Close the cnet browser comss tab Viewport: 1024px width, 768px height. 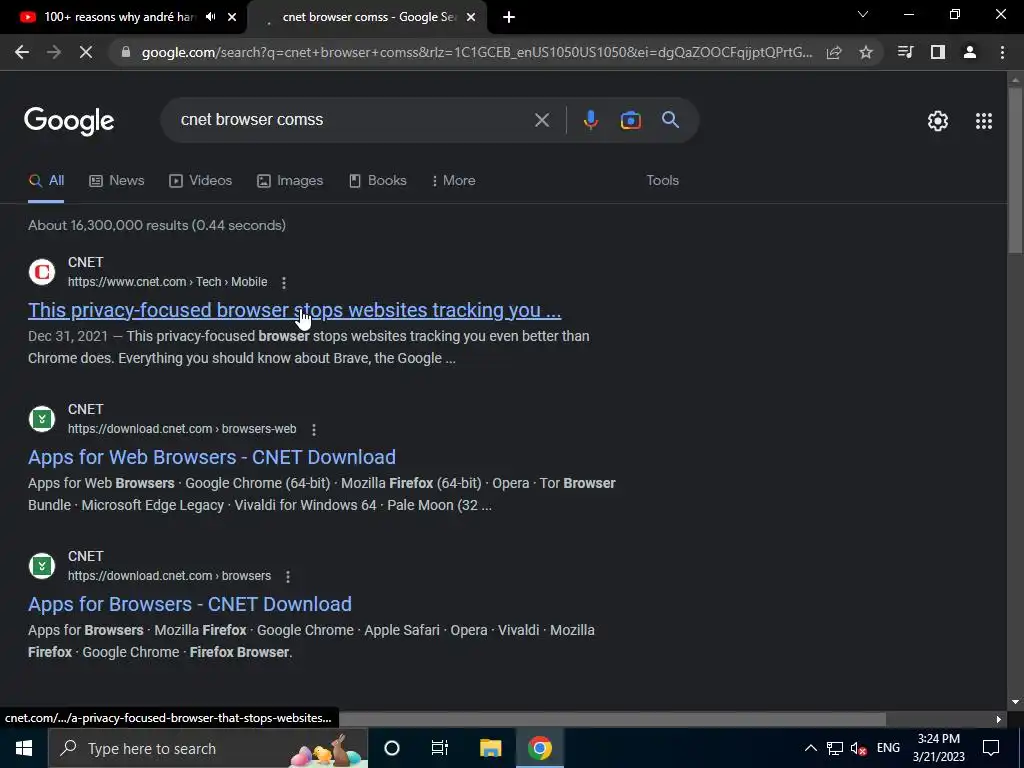[x=471, y=17]
